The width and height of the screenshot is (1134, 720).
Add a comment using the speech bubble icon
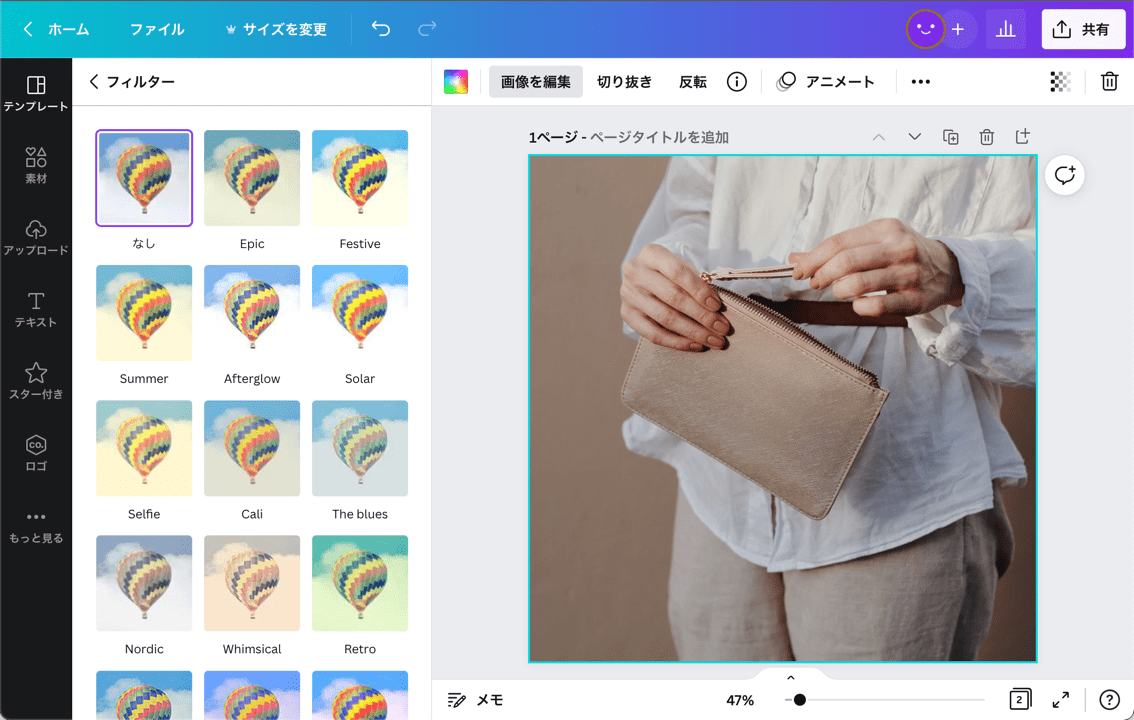1064,175
